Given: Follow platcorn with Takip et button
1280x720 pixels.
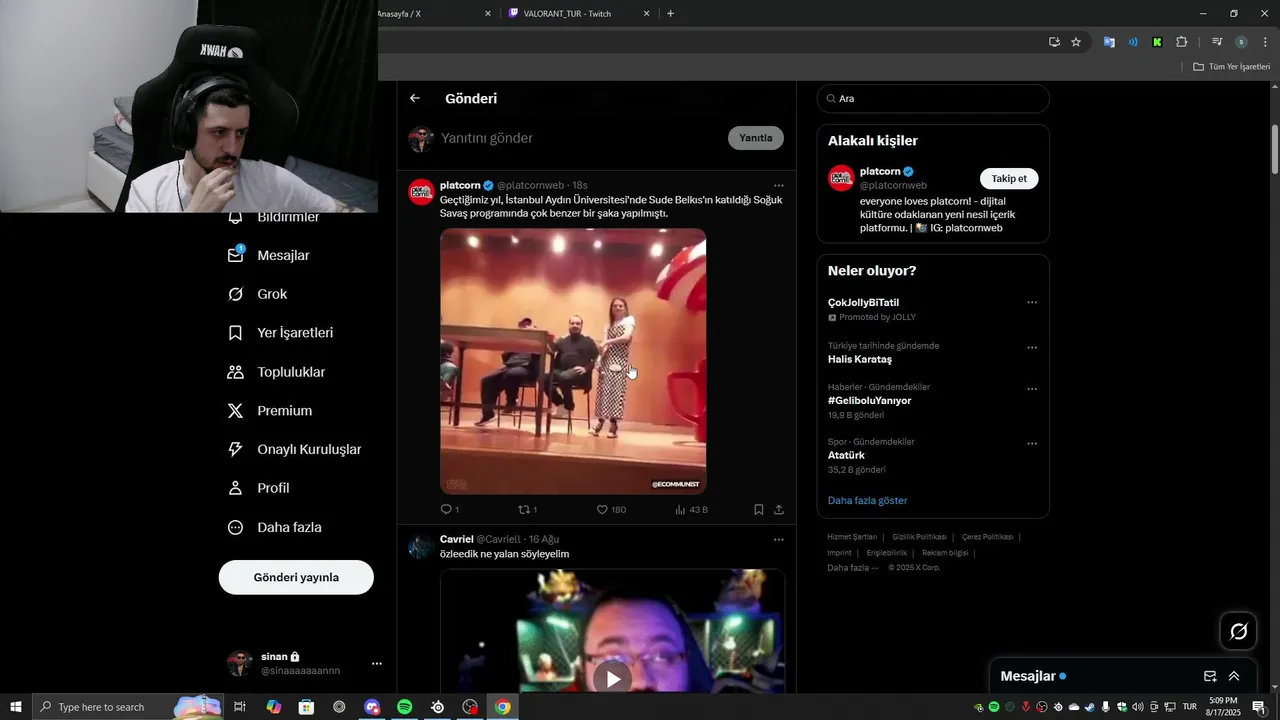Looking at the screenshot, I should tap(1009, 179).
